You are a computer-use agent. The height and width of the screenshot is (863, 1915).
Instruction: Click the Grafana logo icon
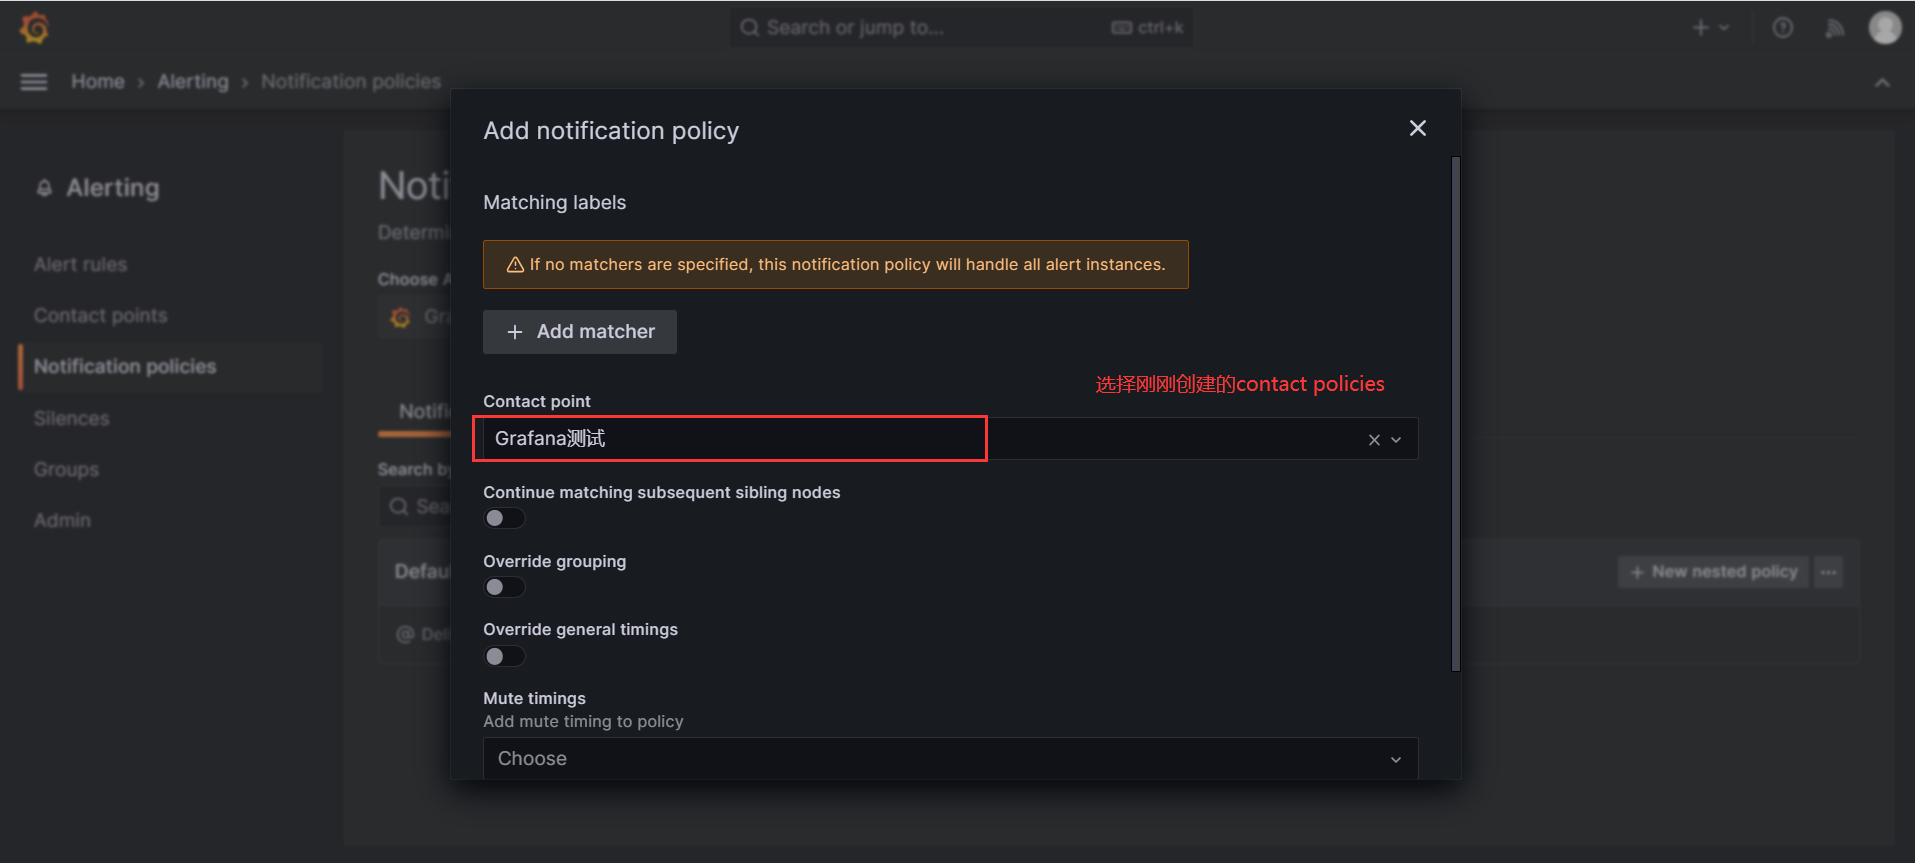click(35, 28)
